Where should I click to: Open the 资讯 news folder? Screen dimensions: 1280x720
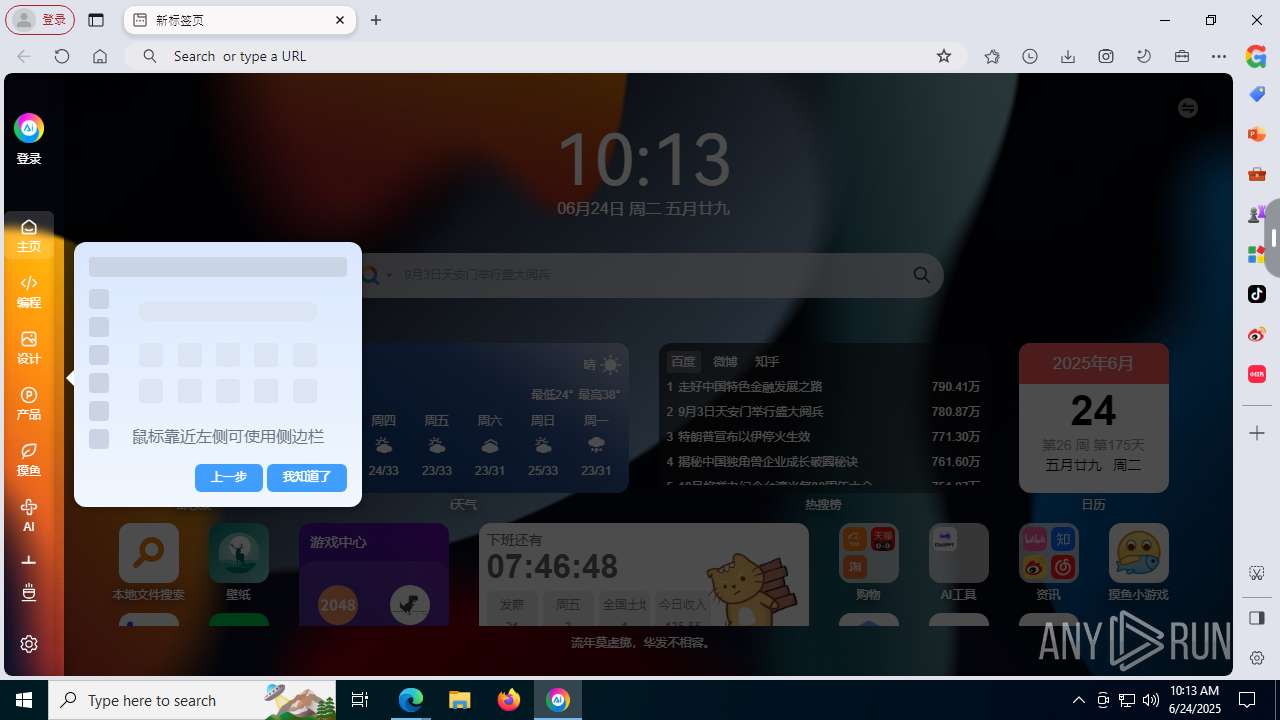[1049, 553]
